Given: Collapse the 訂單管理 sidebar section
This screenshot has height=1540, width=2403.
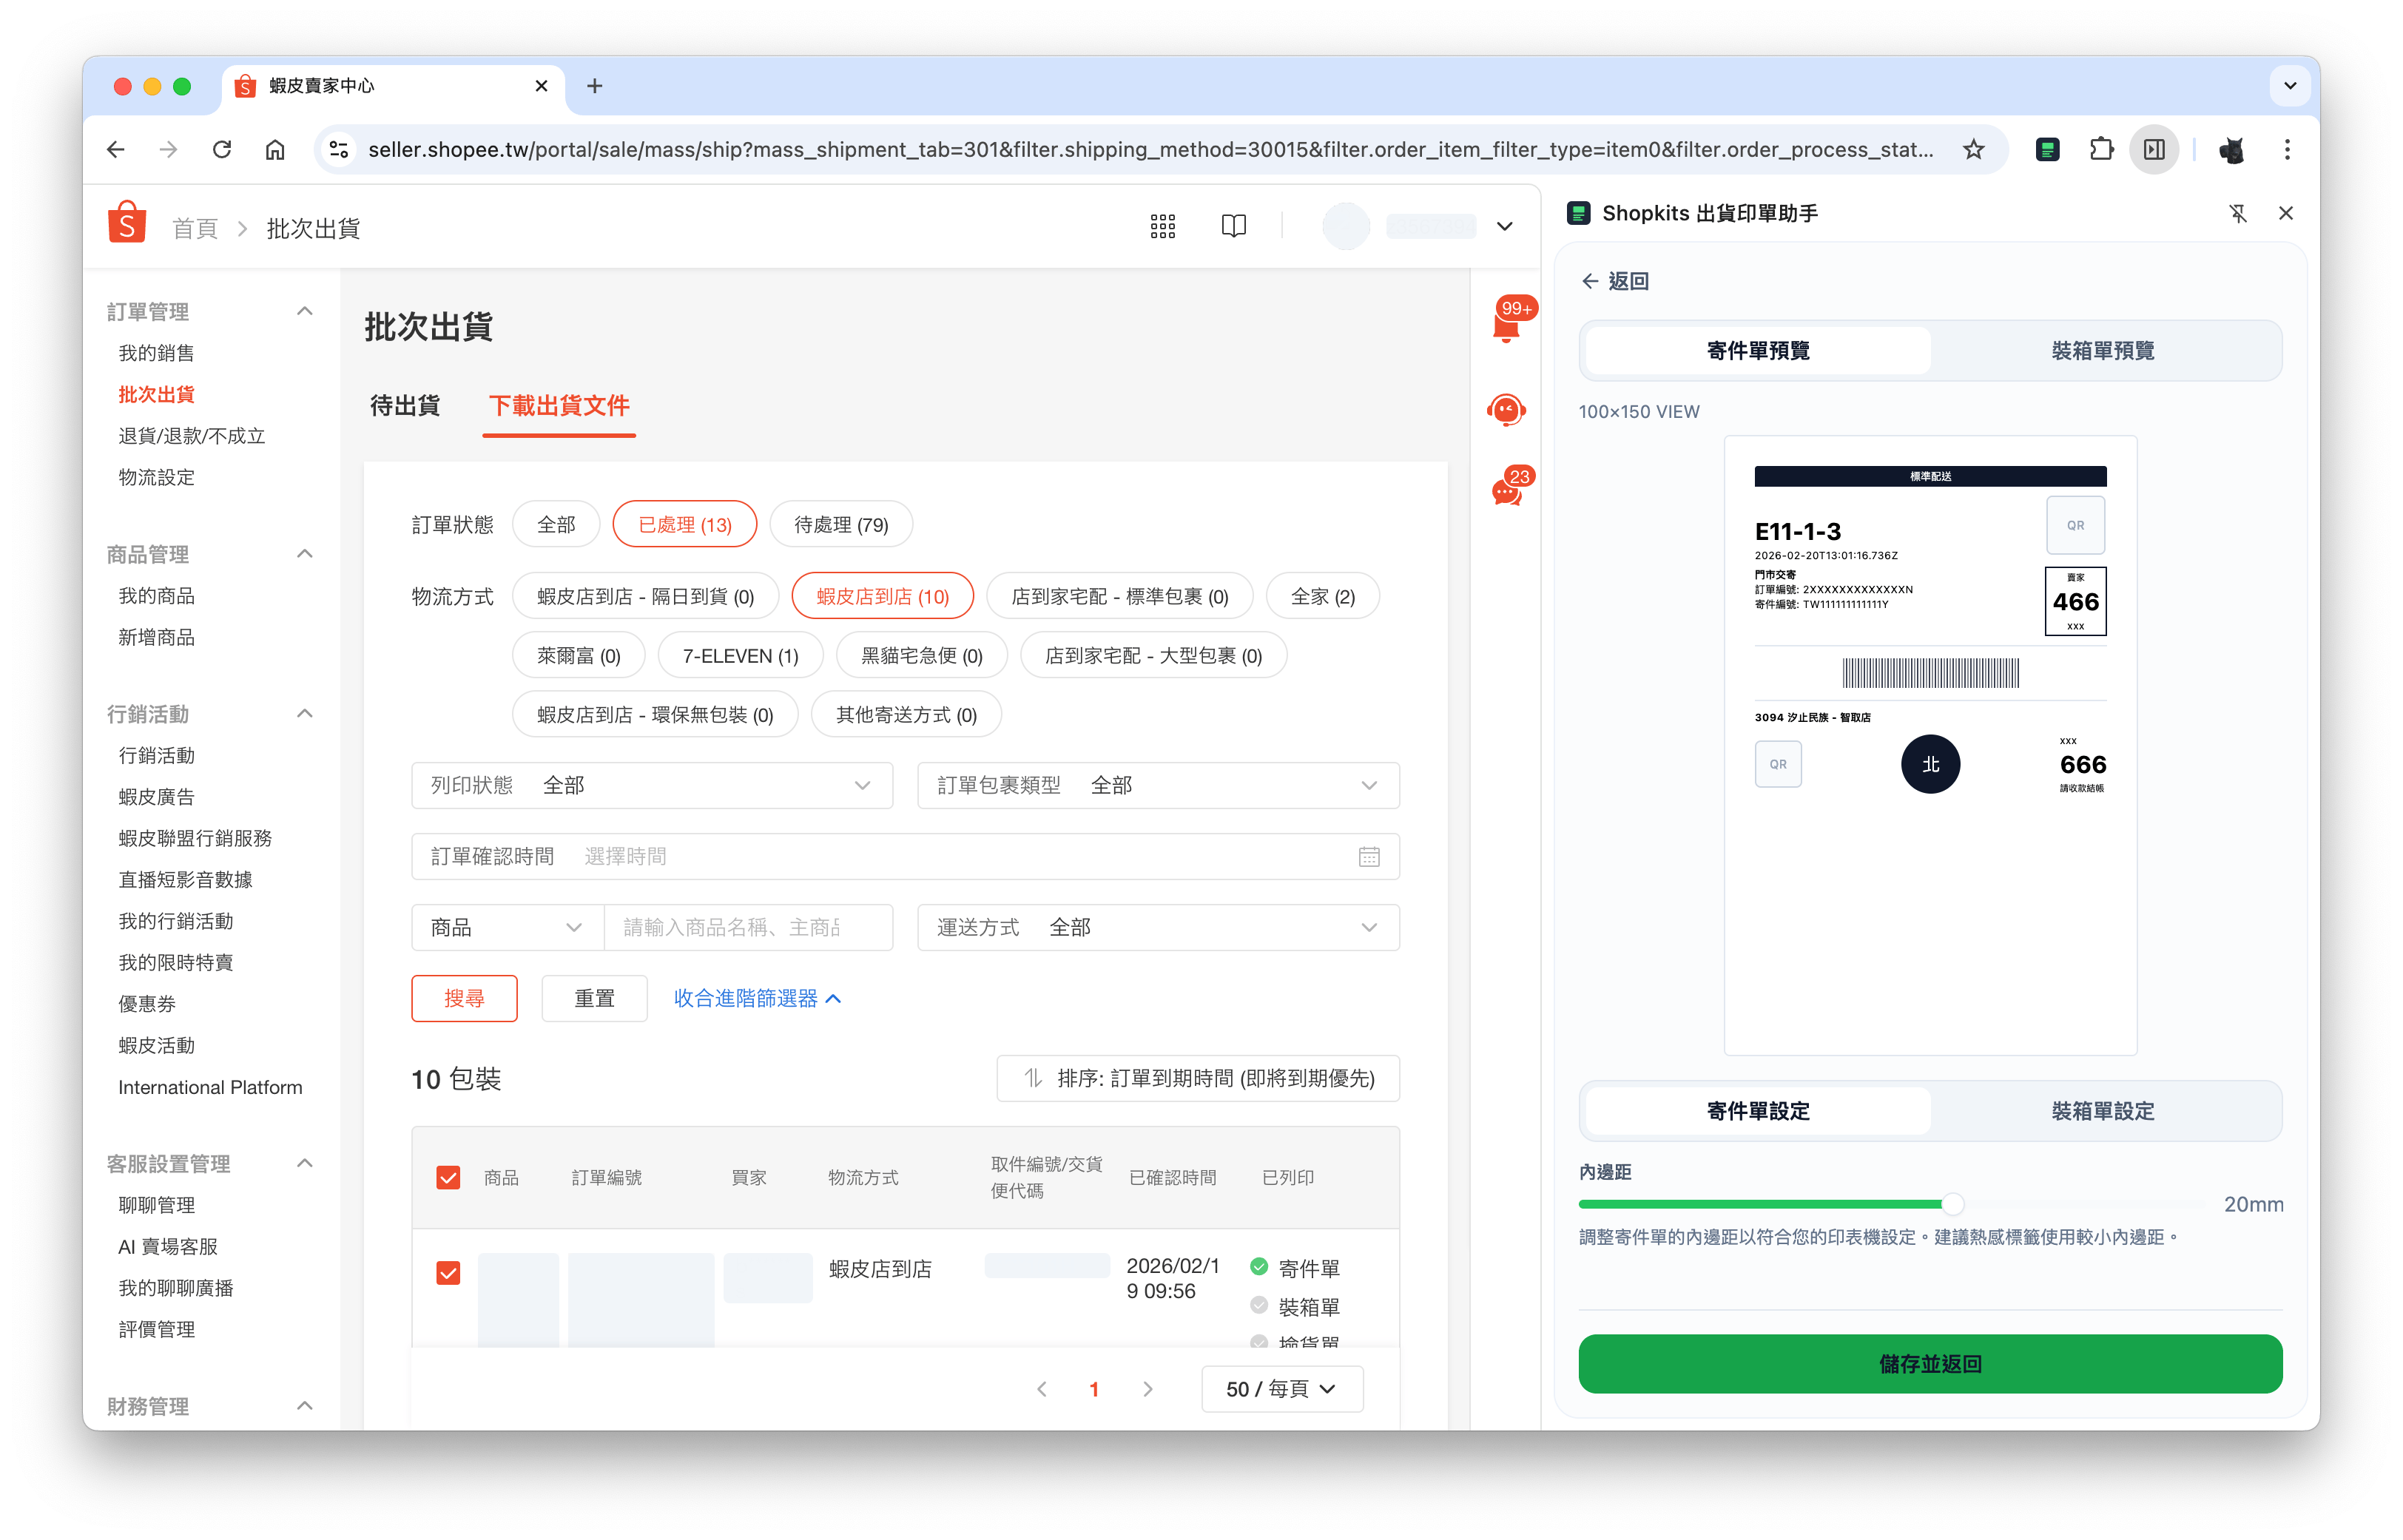Looking at the screenshot, I should point(305,312).
